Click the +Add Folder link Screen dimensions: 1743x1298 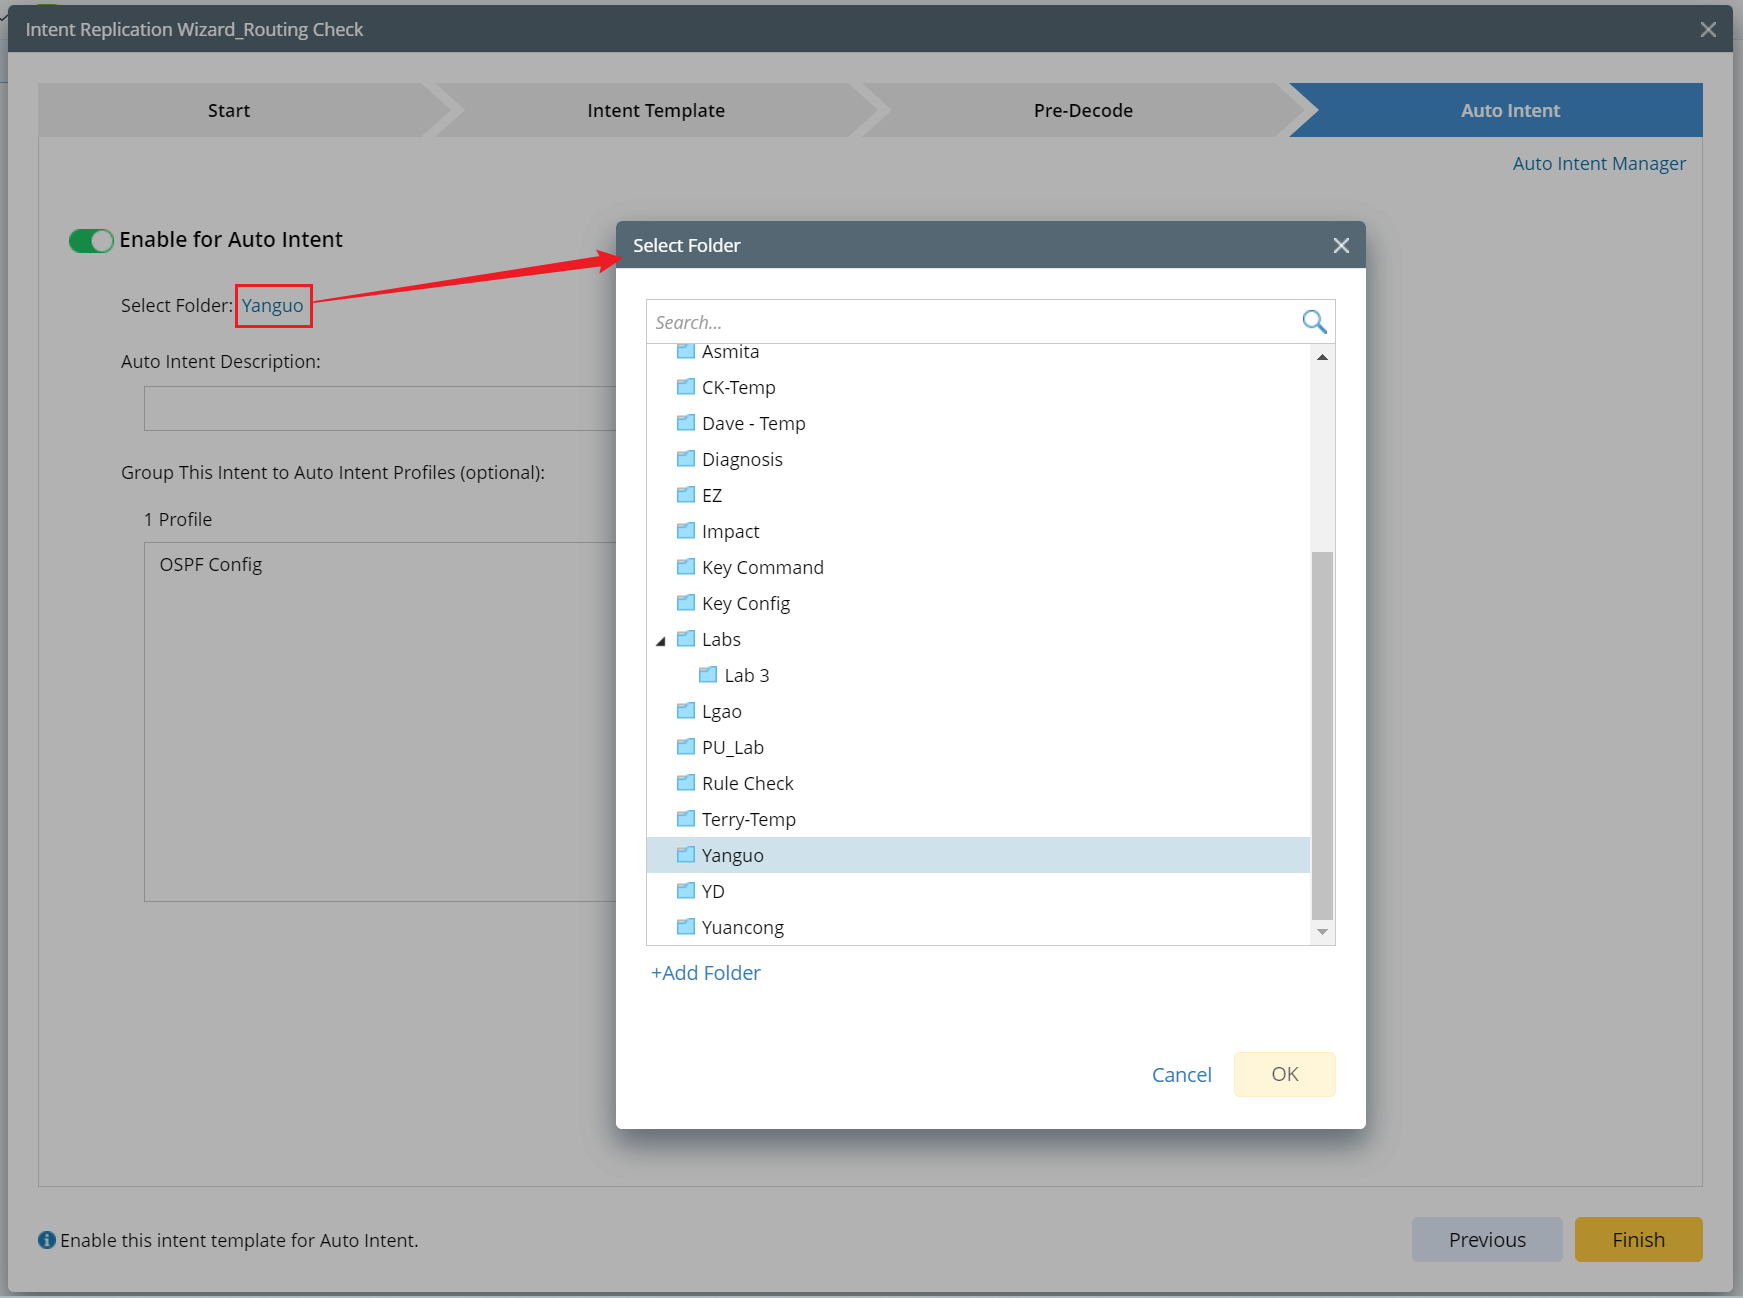tap(706, 973)
